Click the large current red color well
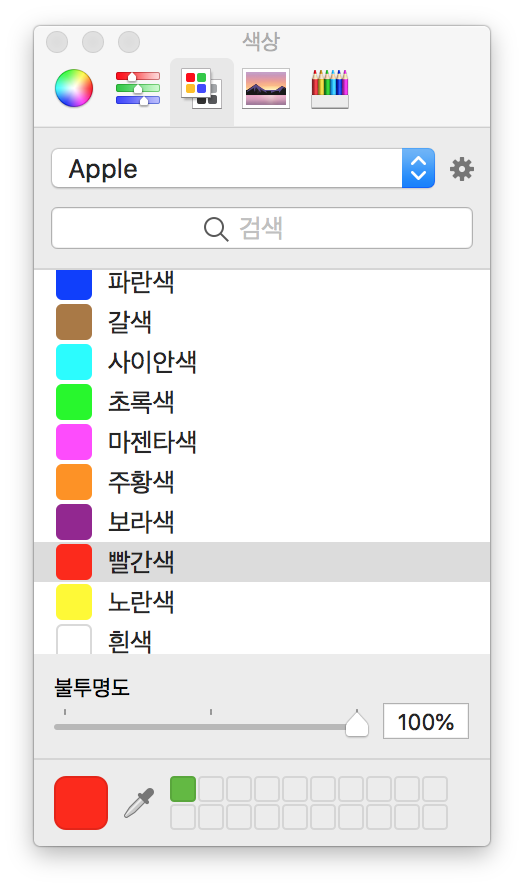The width and height of the screenshot is (524, 888). [81, 802]
